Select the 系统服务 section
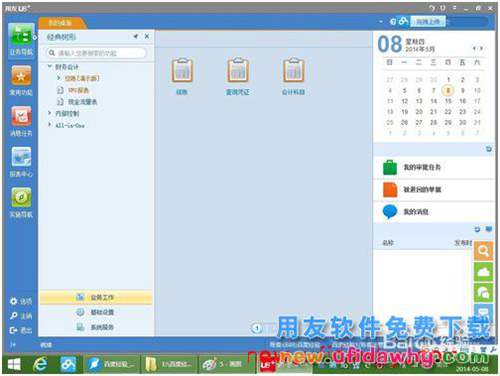Screen dimensions: 500x376 tap(96, 327)
